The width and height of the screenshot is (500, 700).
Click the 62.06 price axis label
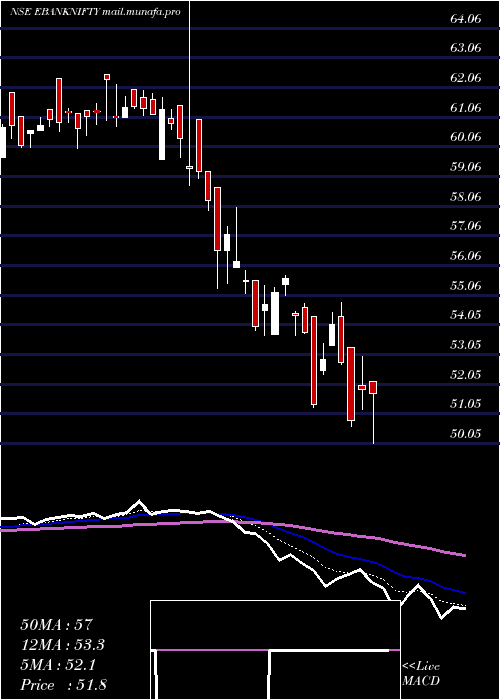click(467, 78)
